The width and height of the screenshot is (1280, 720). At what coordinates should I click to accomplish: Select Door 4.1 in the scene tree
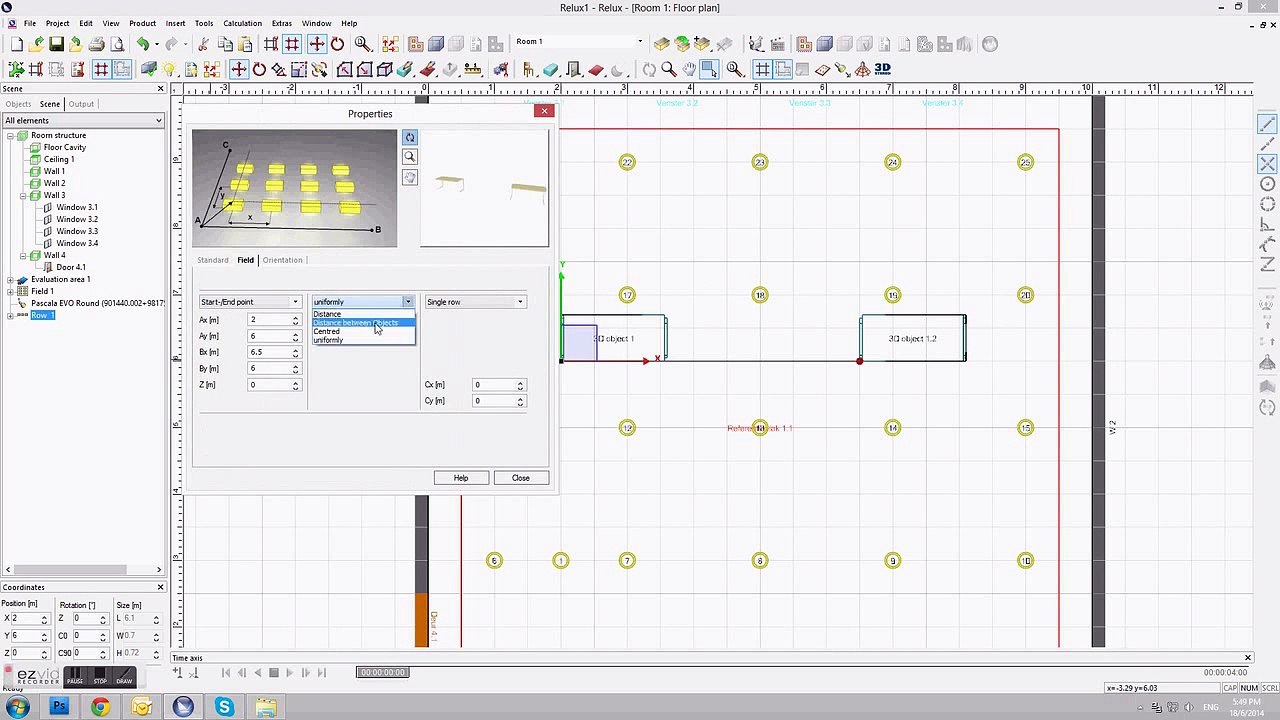[x=71, y=267]
